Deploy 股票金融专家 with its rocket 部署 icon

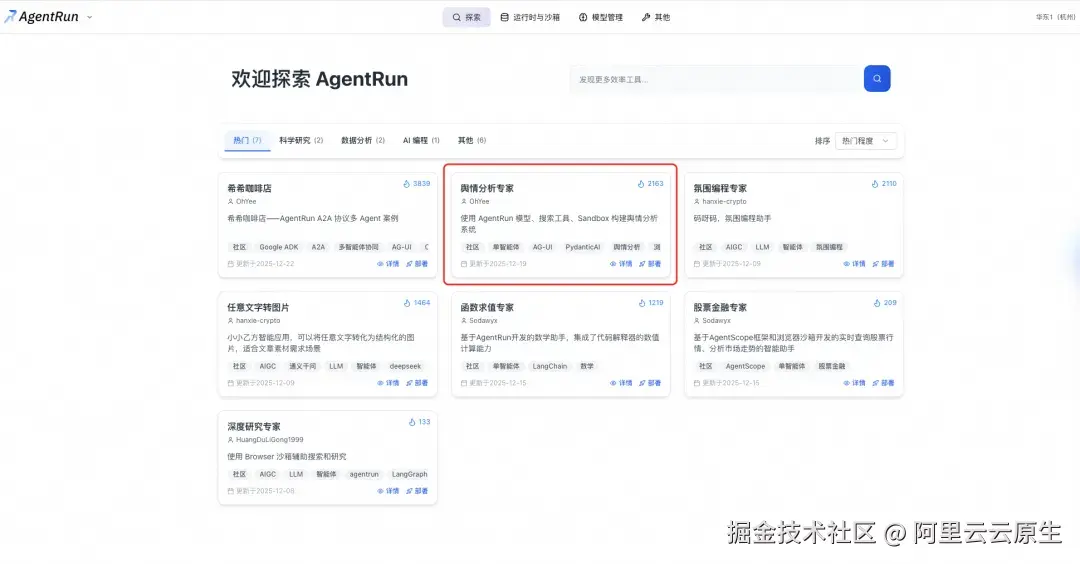883,383
